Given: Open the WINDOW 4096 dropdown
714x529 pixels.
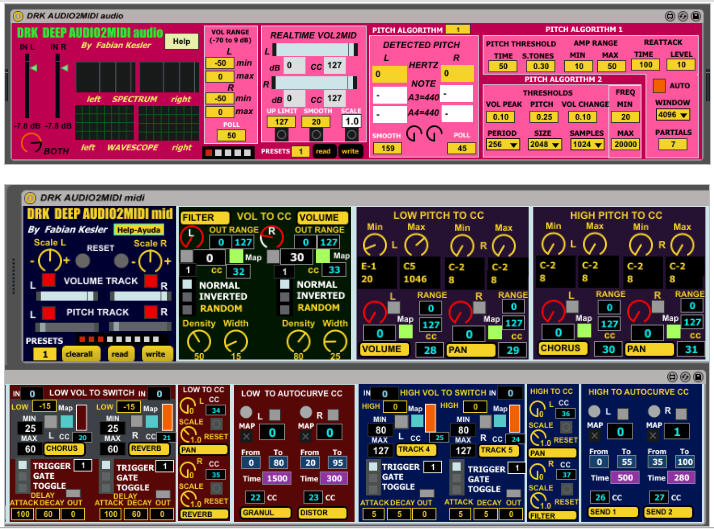Looking at the screenshot, I should coord(672,115).
